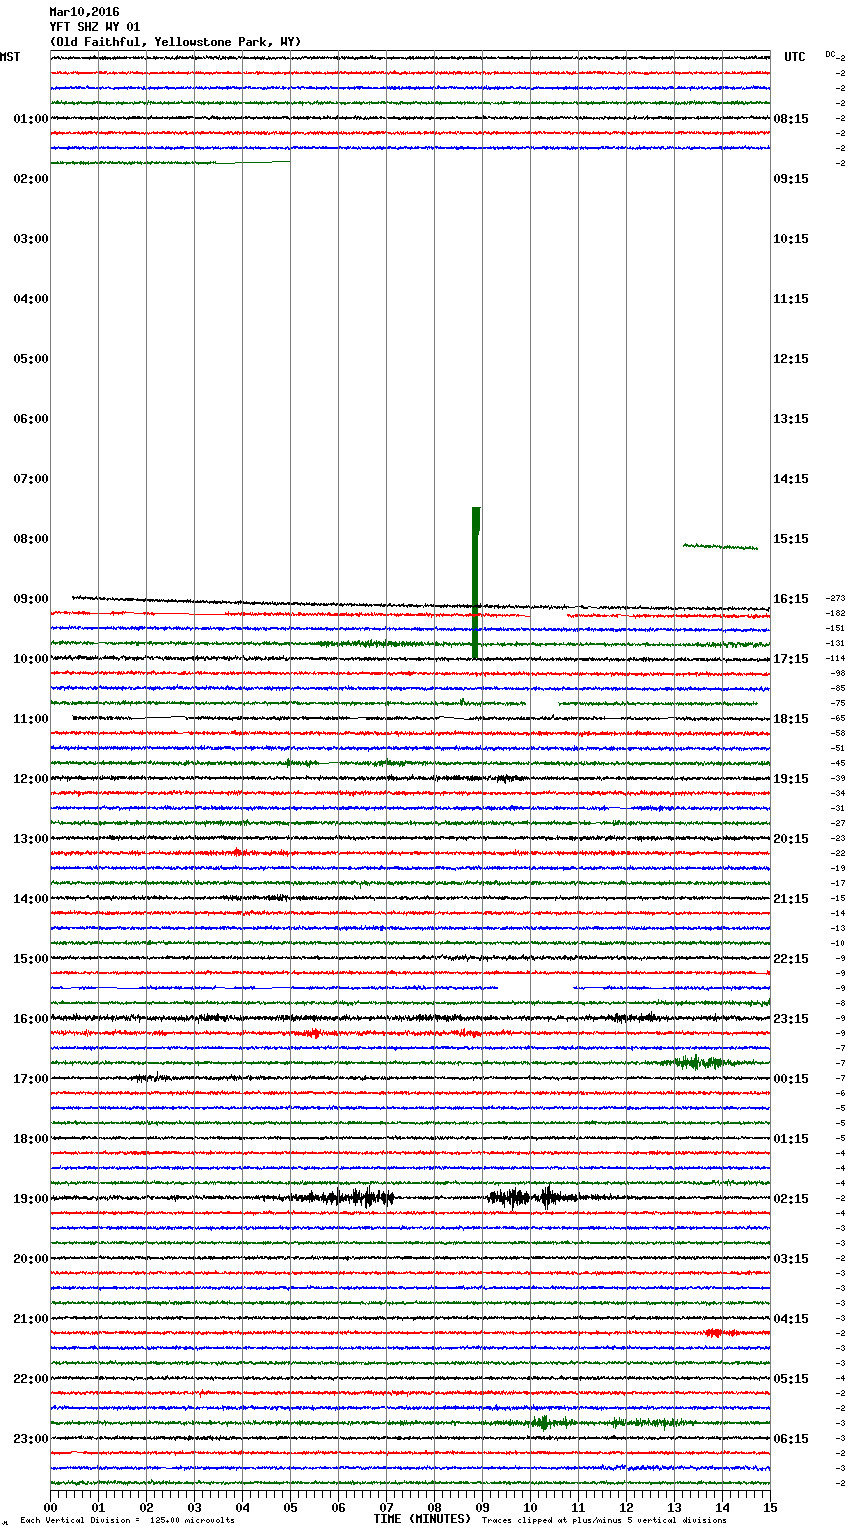Image resolution: width=850 pixels, height=1534 pixels.
Task: Click the DC offset value -19
Action: (838, 868)
